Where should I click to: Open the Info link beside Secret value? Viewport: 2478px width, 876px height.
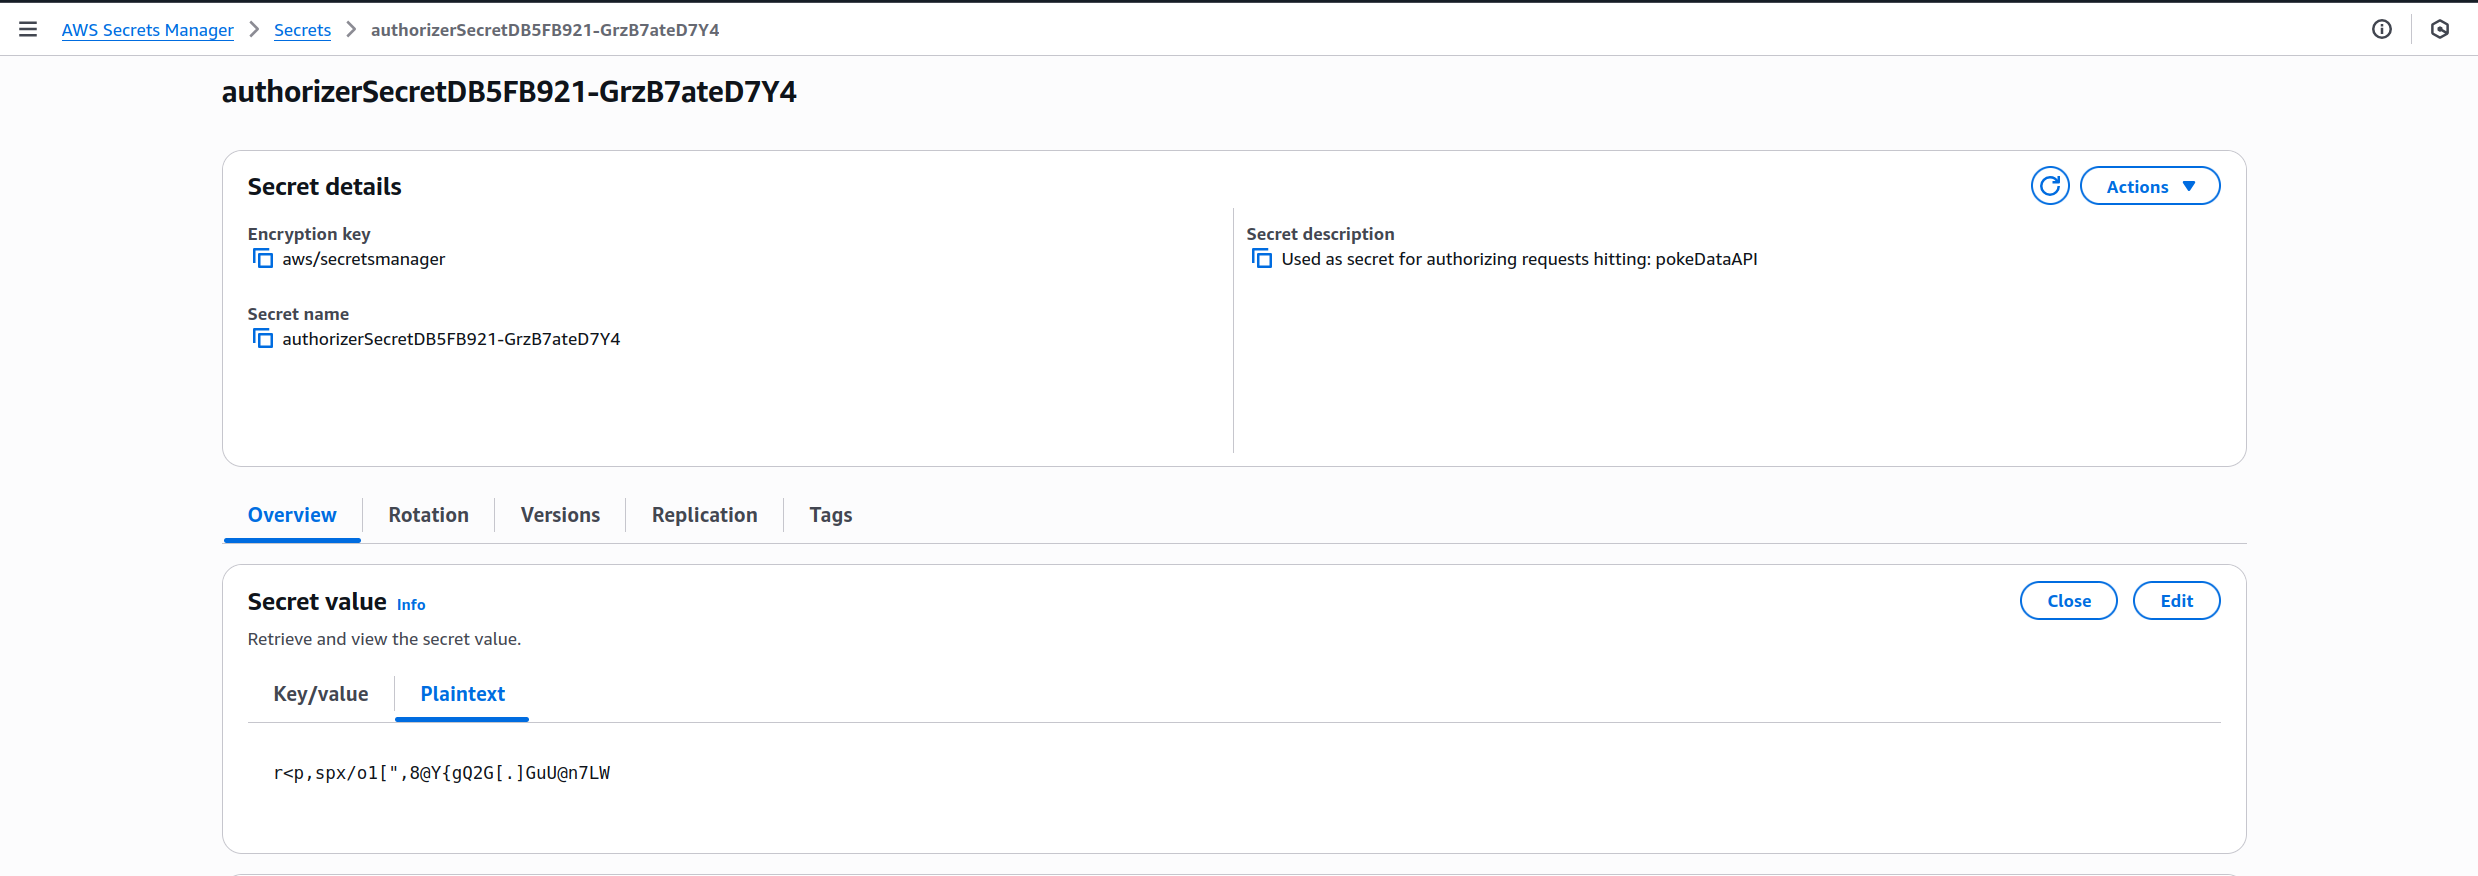pyautogui.click(x=411, y=605)
